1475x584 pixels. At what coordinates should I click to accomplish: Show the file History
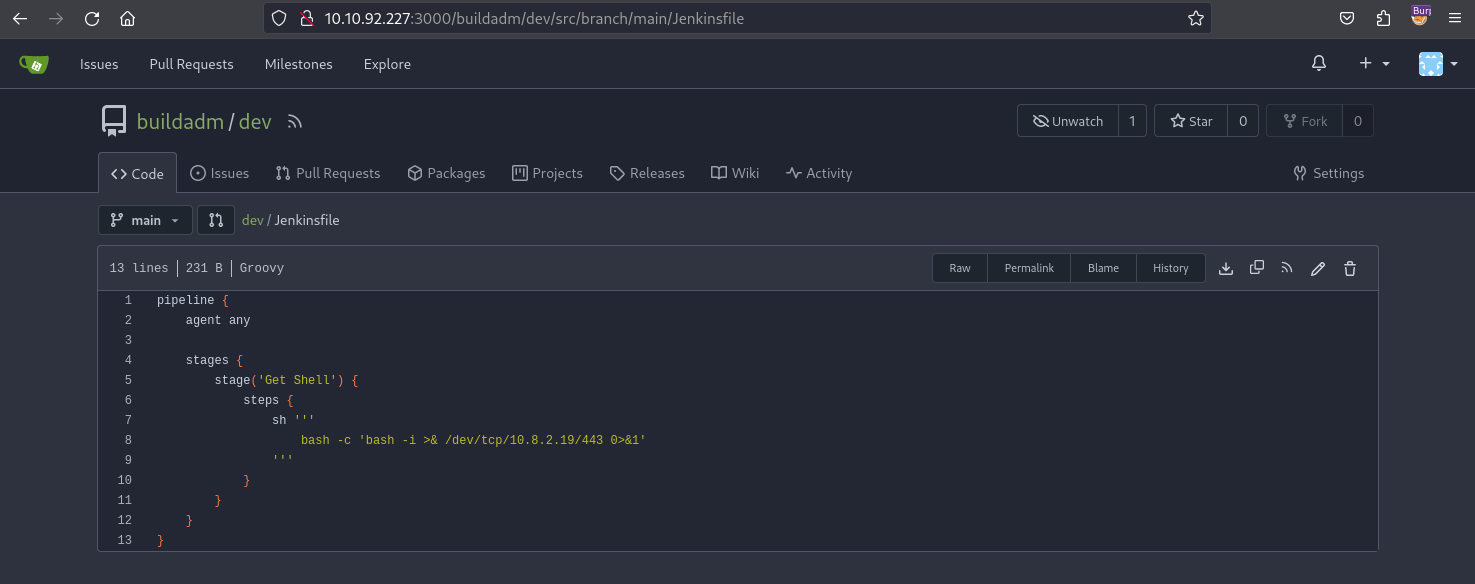pos(1170,268)
